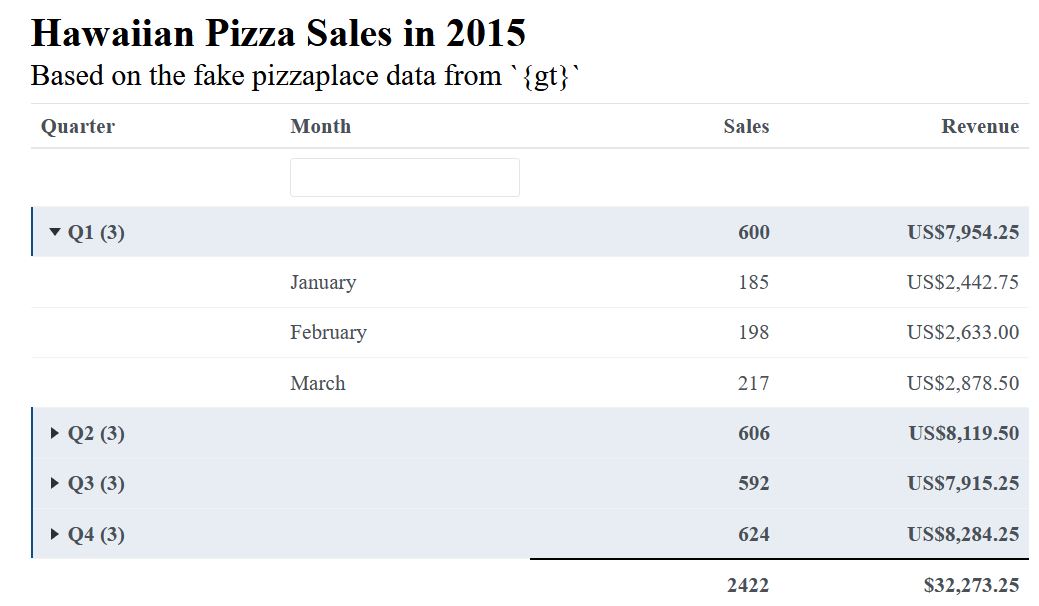Image resolution: width=1039 pixels, height=606 pixels.
Task: Click March sales value 217
Action: (753, 383)
